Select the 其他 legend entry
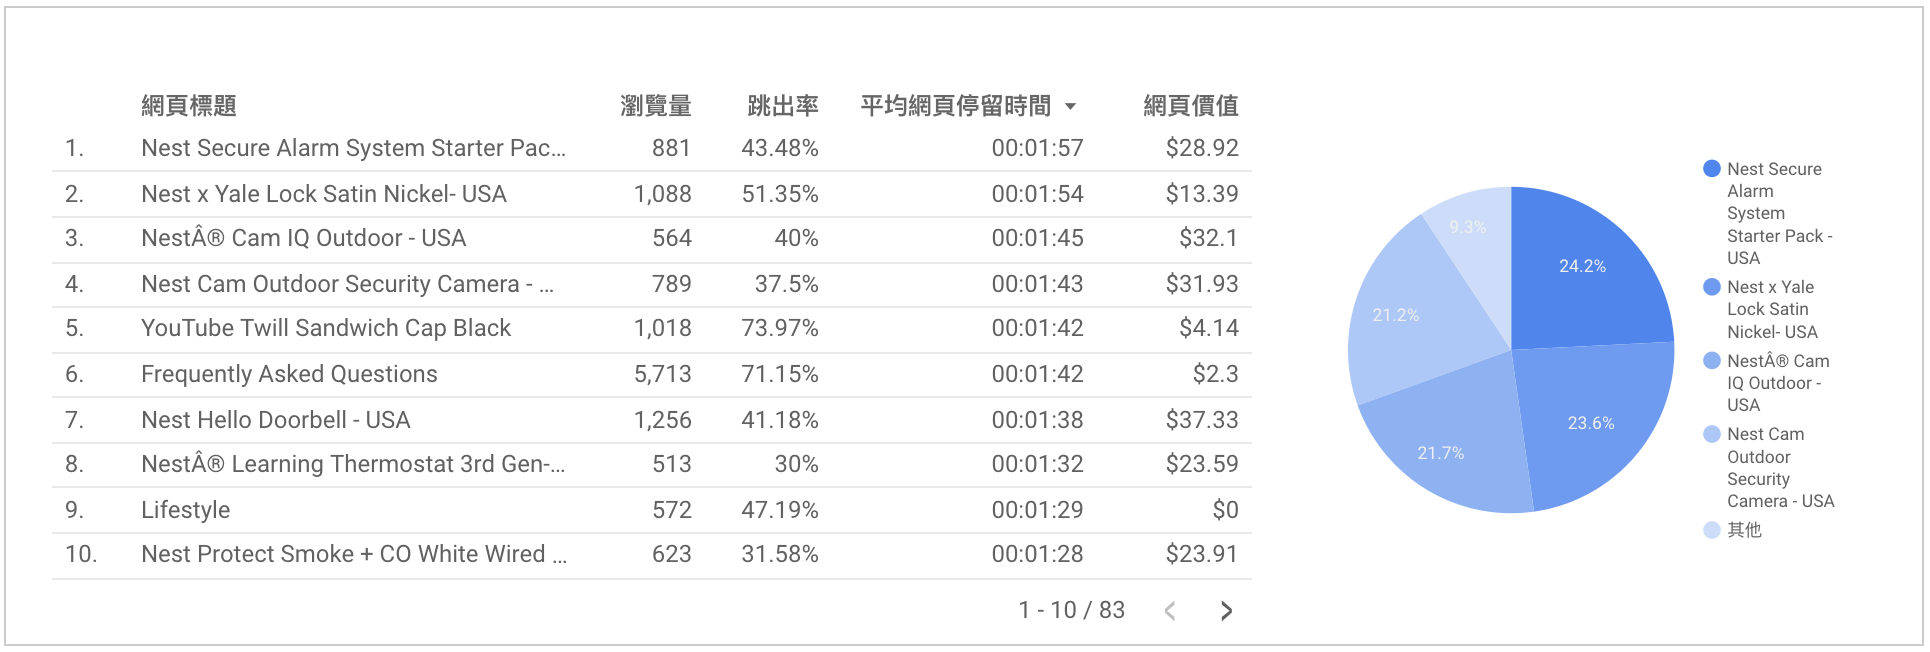The width and height of the screenshot is (1930, 652). click(1733, 530)
